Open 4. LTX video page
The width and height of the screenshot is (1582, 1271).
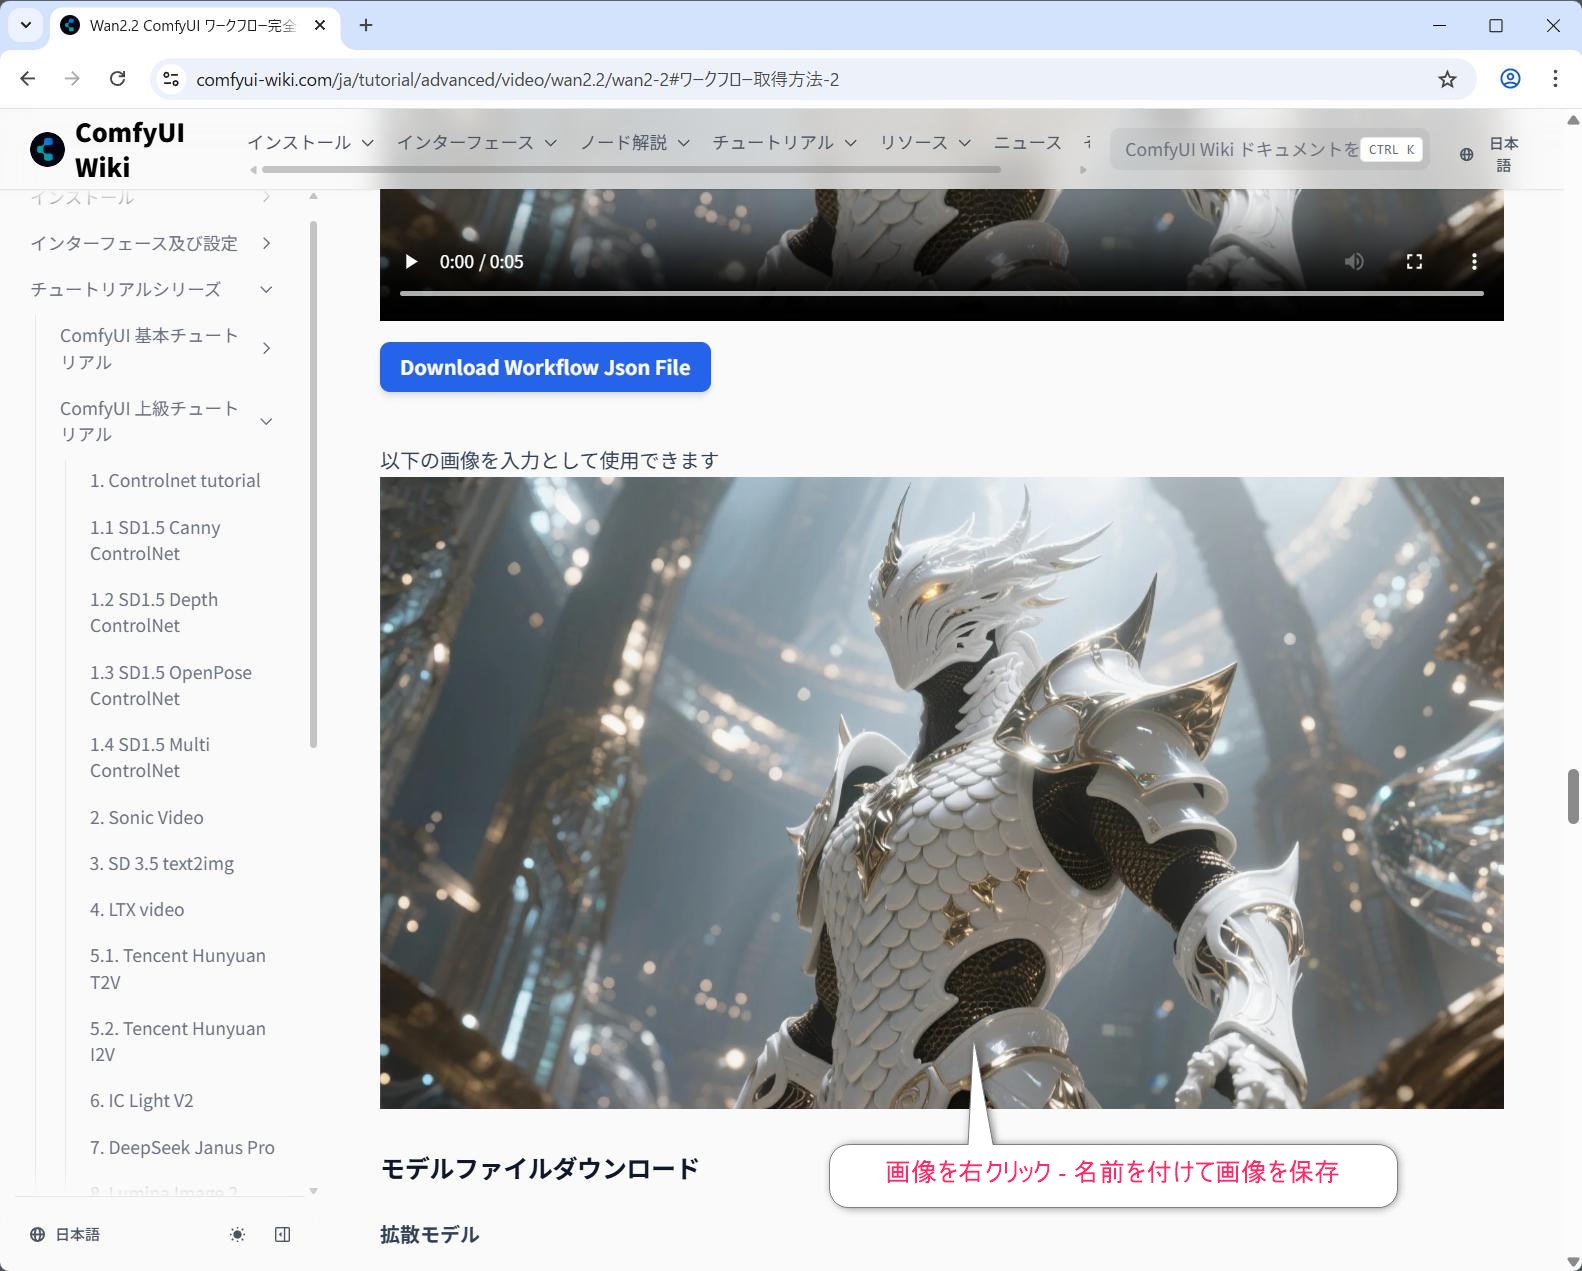click(137, 909)
